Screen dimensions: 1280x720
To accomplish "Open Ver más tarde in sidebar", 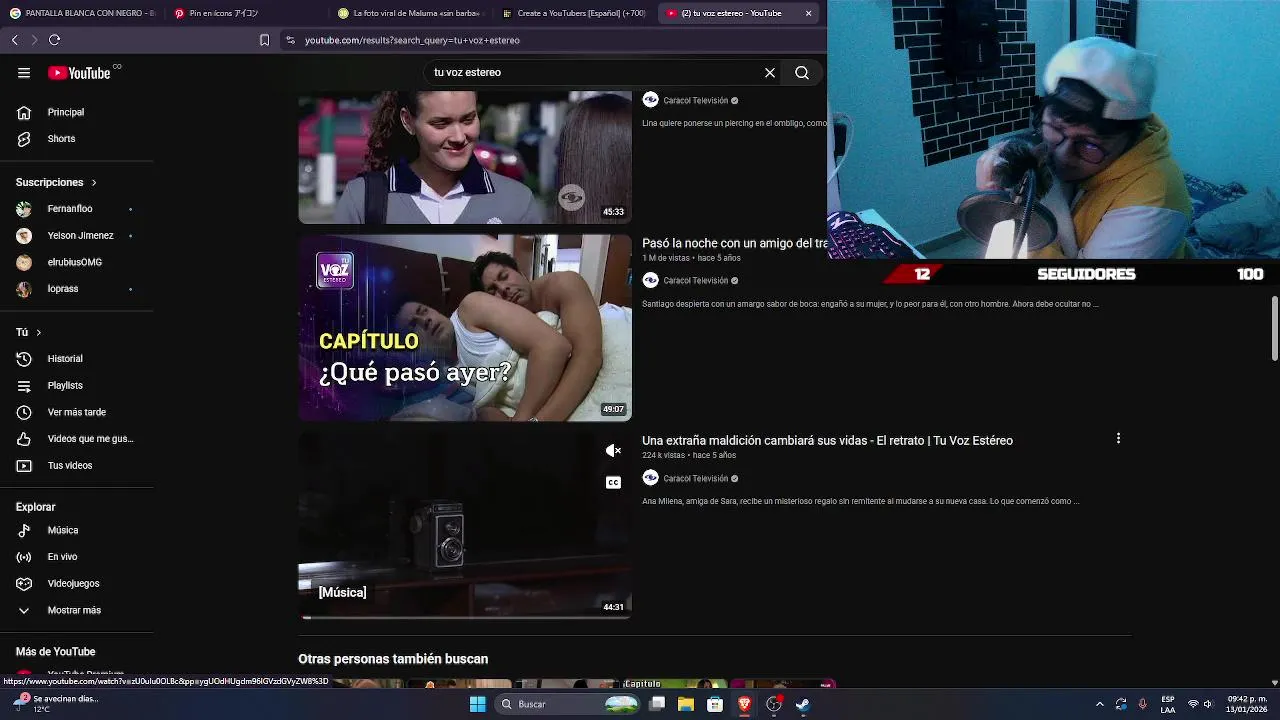I will coord(77,412).
